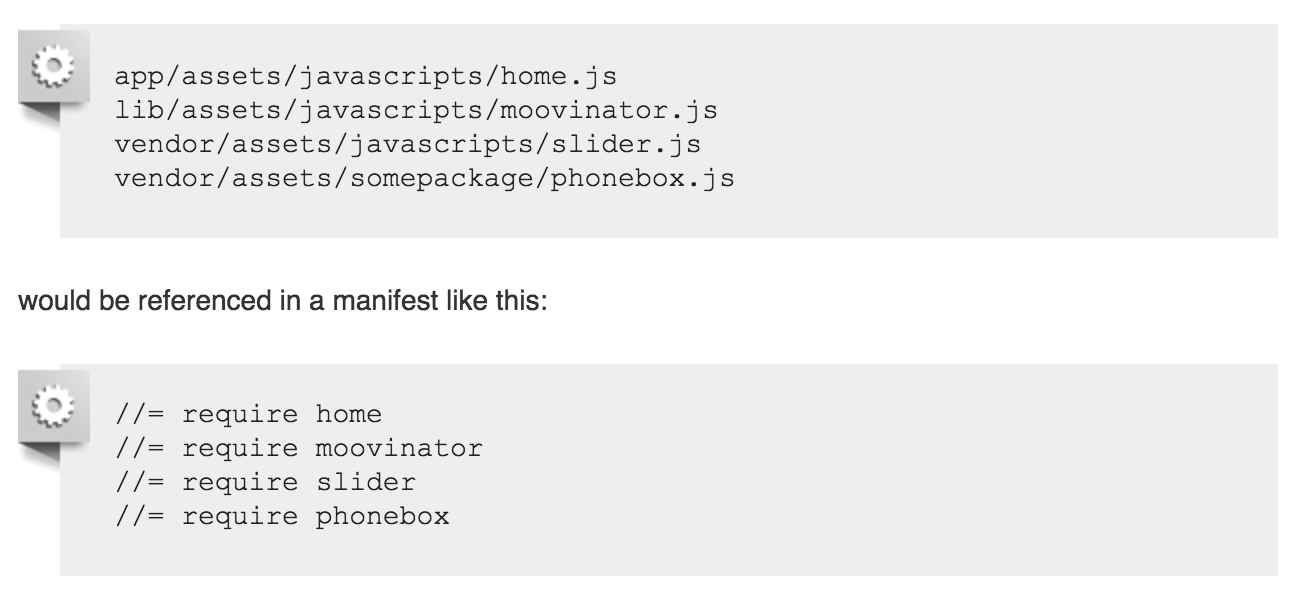The height and width of the screenshot is (608, 1306).
Task: Click the '//= require home' line
Action: coord(249,414)
